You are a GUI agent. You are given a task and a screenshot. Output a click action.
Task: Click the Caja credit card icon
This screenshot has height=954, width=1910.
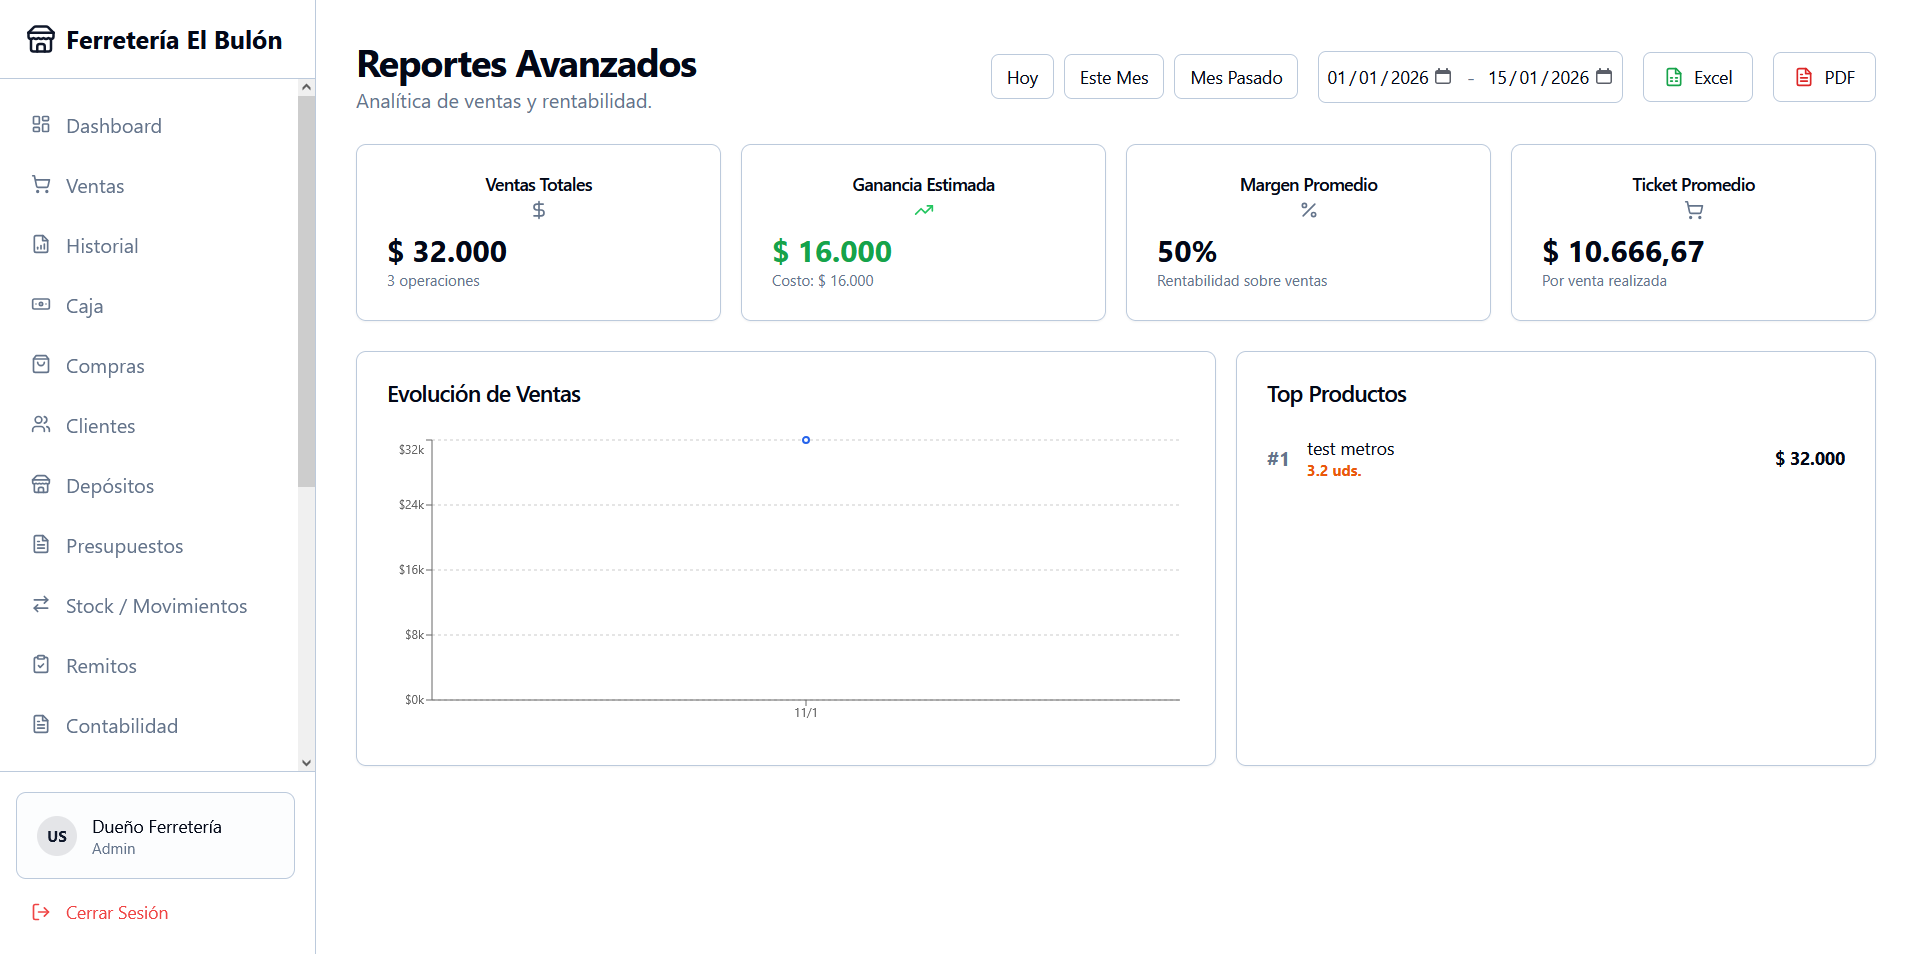pyautogui.click(x=41, y=304)
